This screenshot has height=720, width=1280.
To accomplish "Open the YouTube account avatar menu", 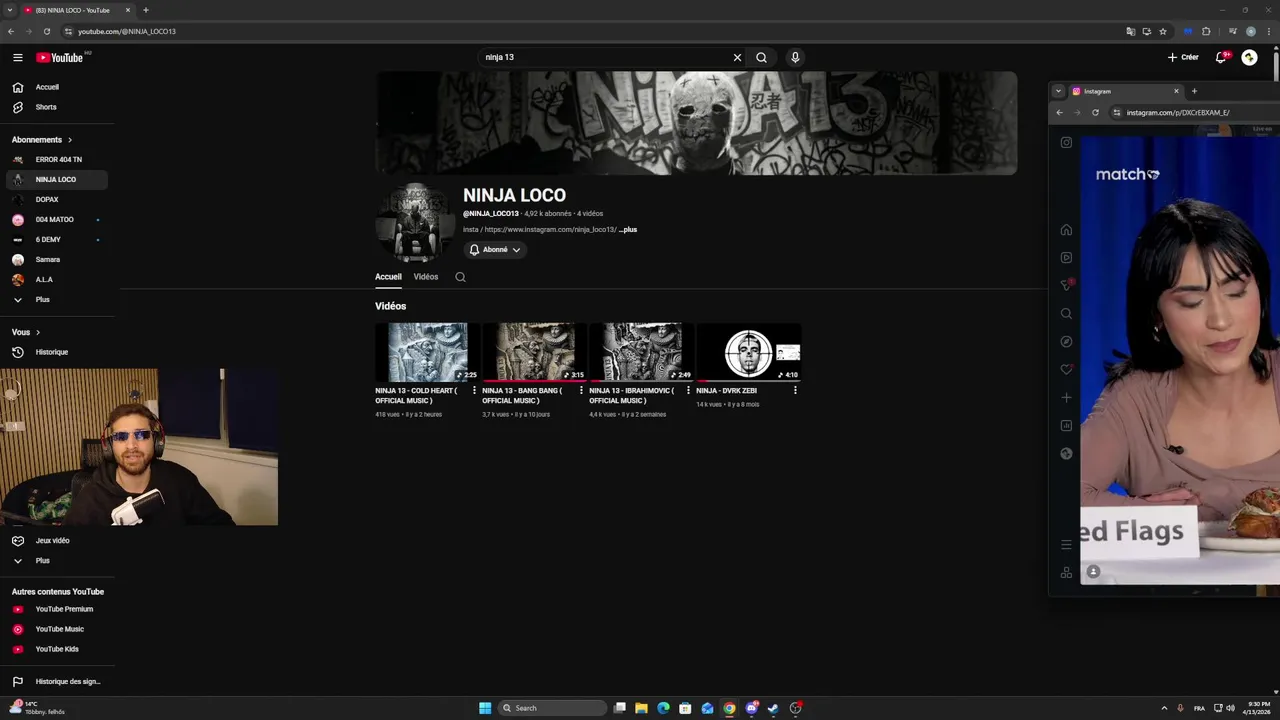I will (x=1249, y=58).
